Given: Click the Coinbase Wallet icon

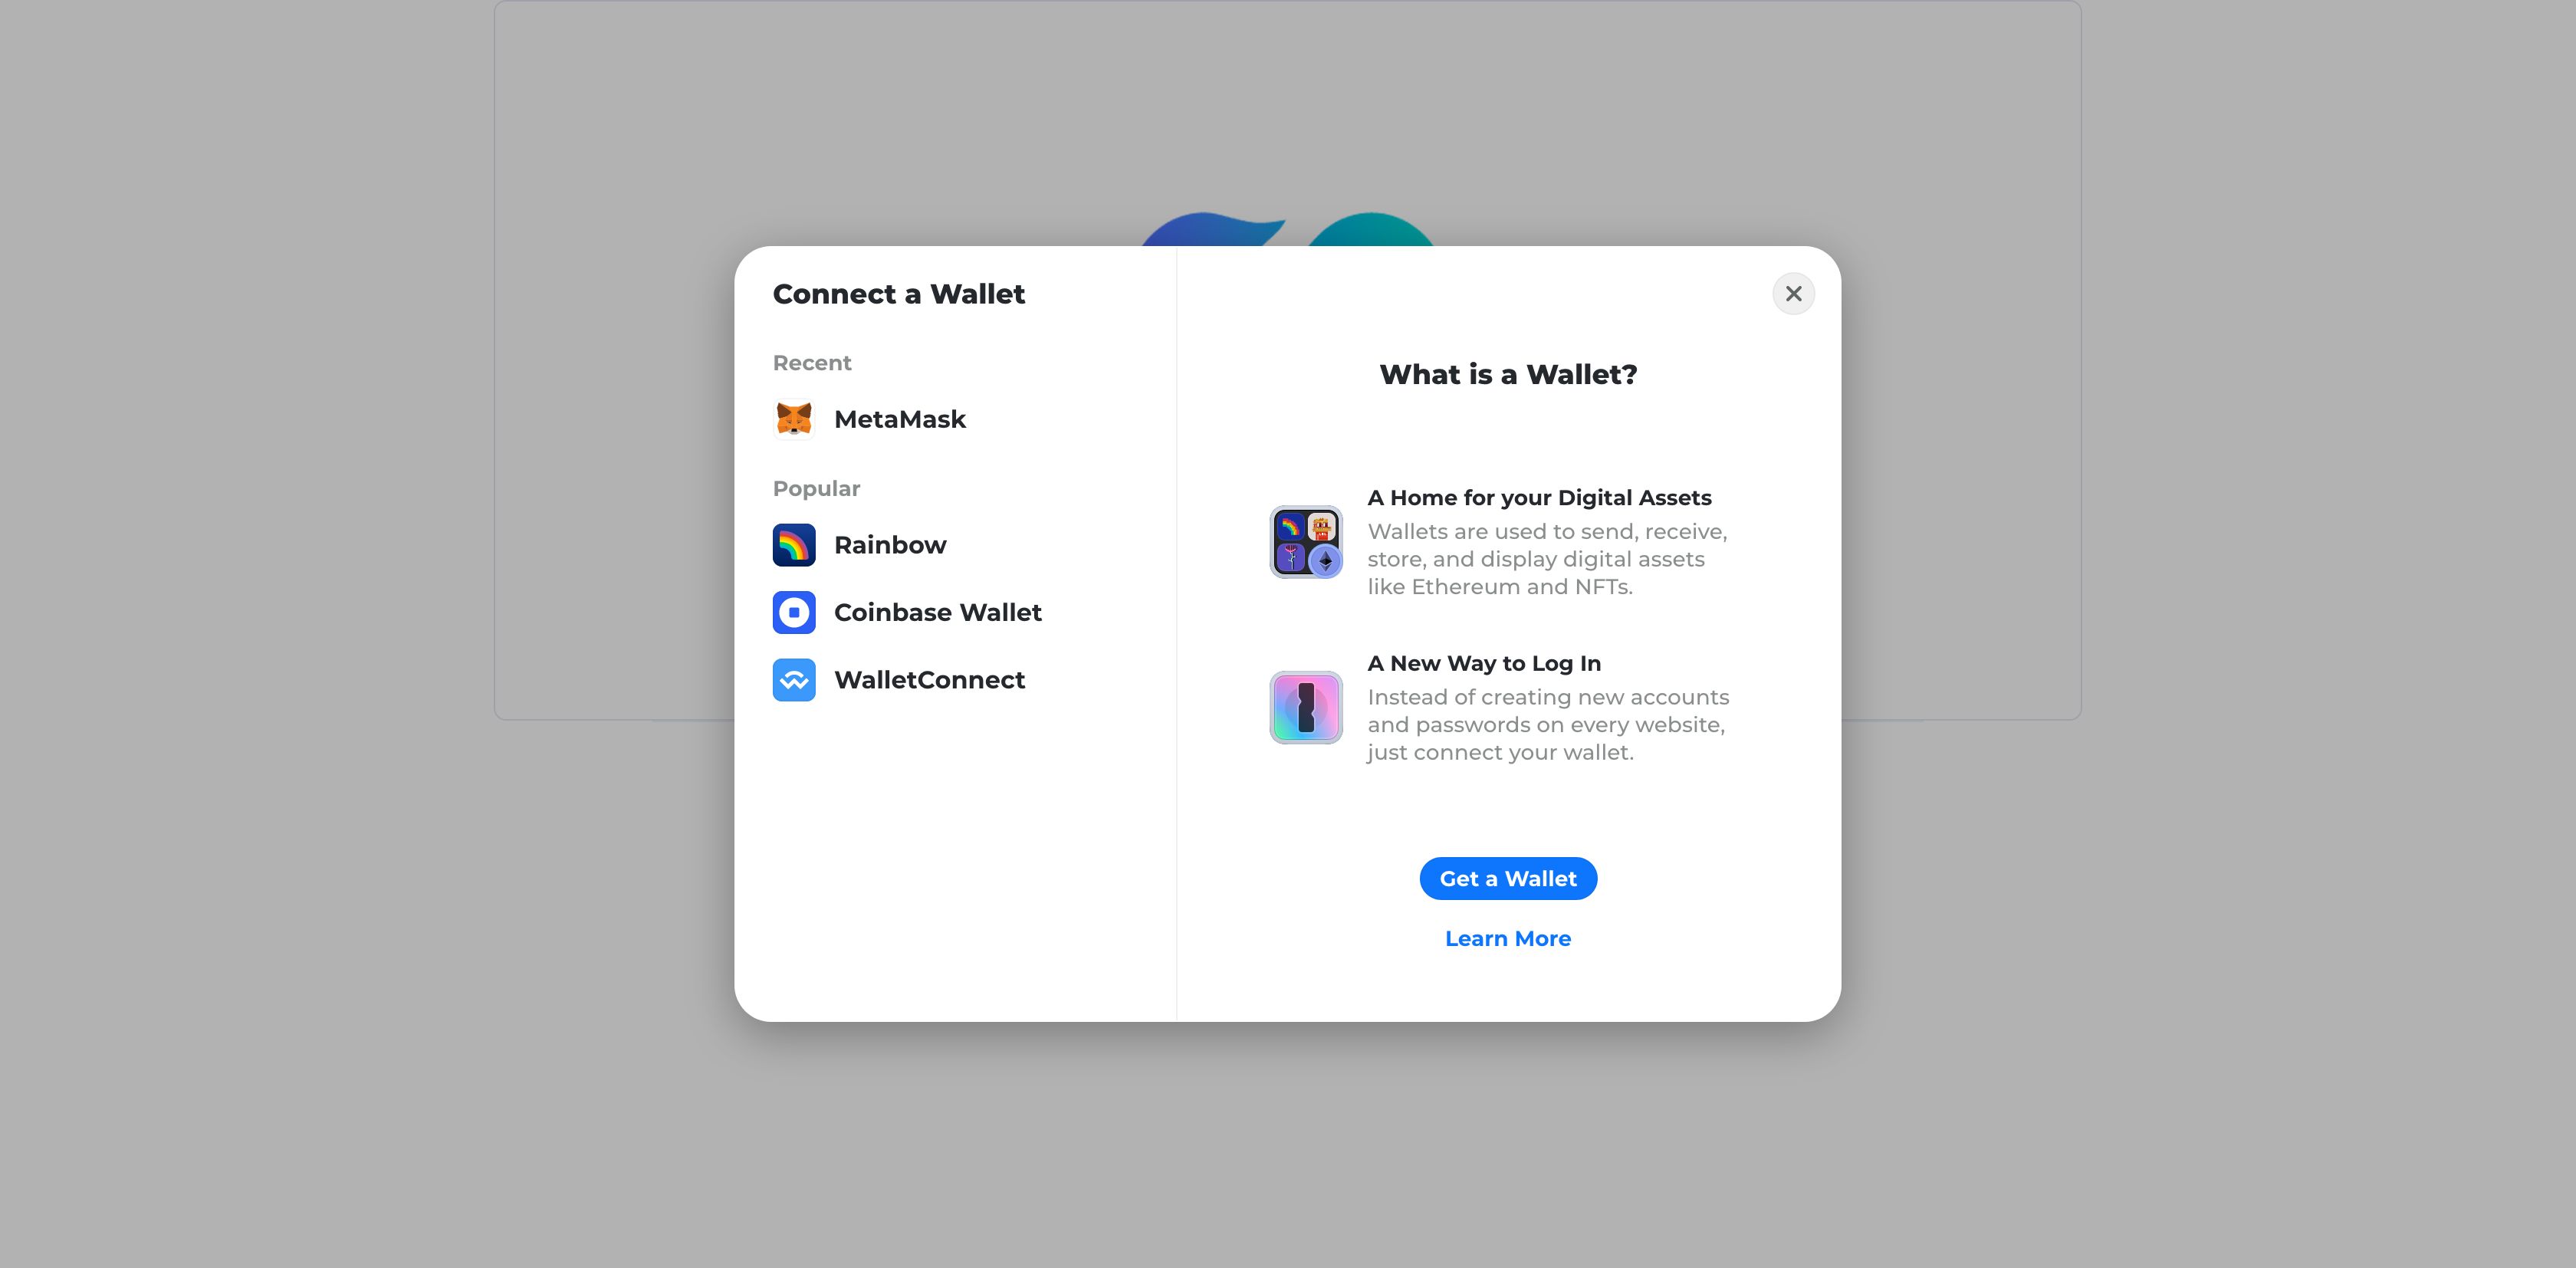Looking at the screenshot, I should [793, 613].
